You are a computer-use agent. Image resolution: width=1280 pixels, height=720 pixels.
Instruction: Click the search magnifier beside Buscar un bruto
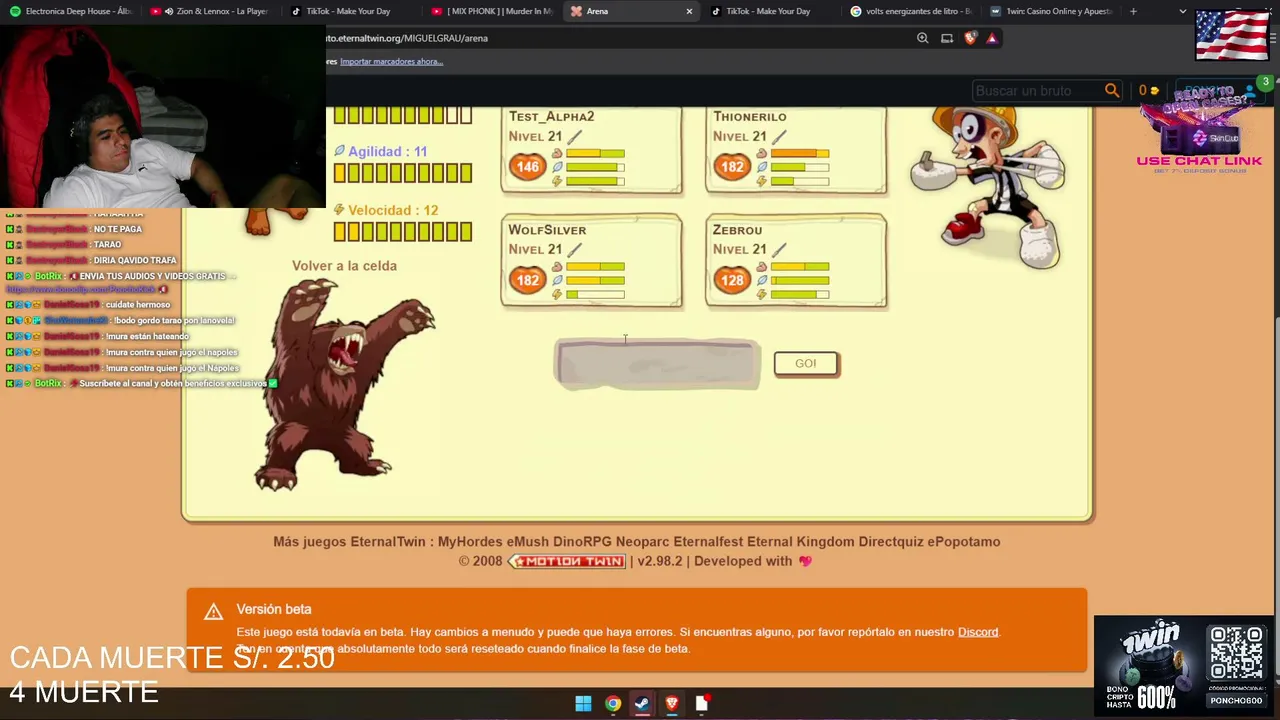point(1111,90)
